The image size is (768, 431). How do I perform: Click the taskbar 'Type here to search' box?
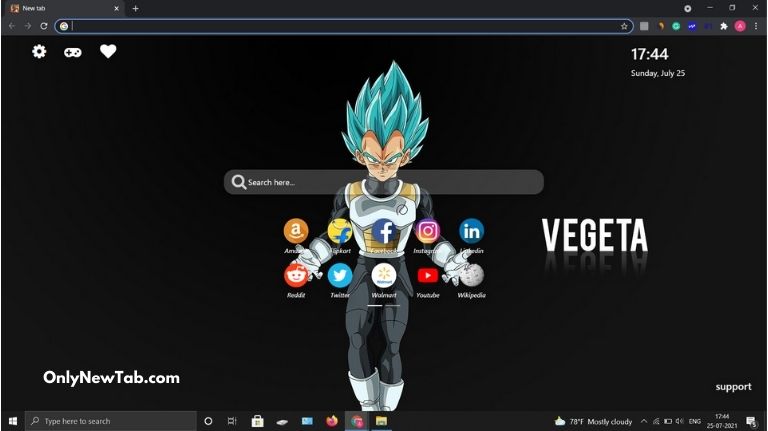pos(111,421)
